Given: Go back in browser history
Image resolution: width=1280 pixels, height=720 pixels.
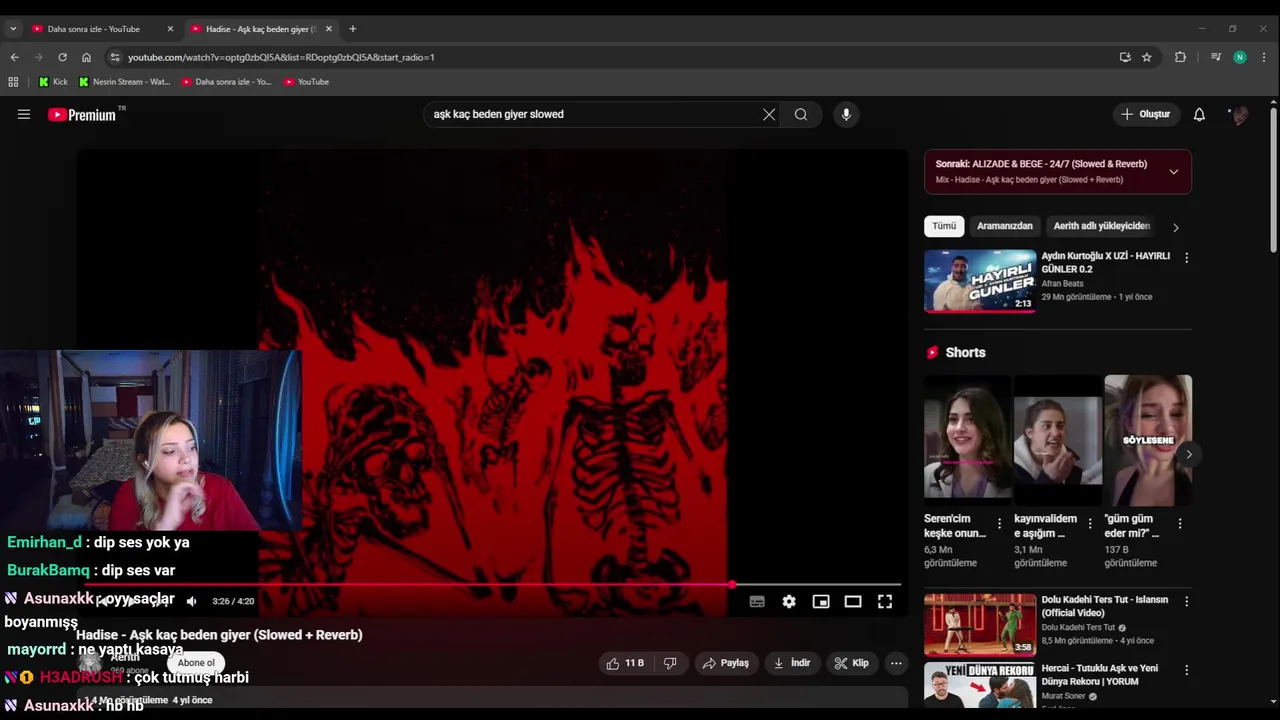Looking at the screenshot, I should click(x=14, y=57).
